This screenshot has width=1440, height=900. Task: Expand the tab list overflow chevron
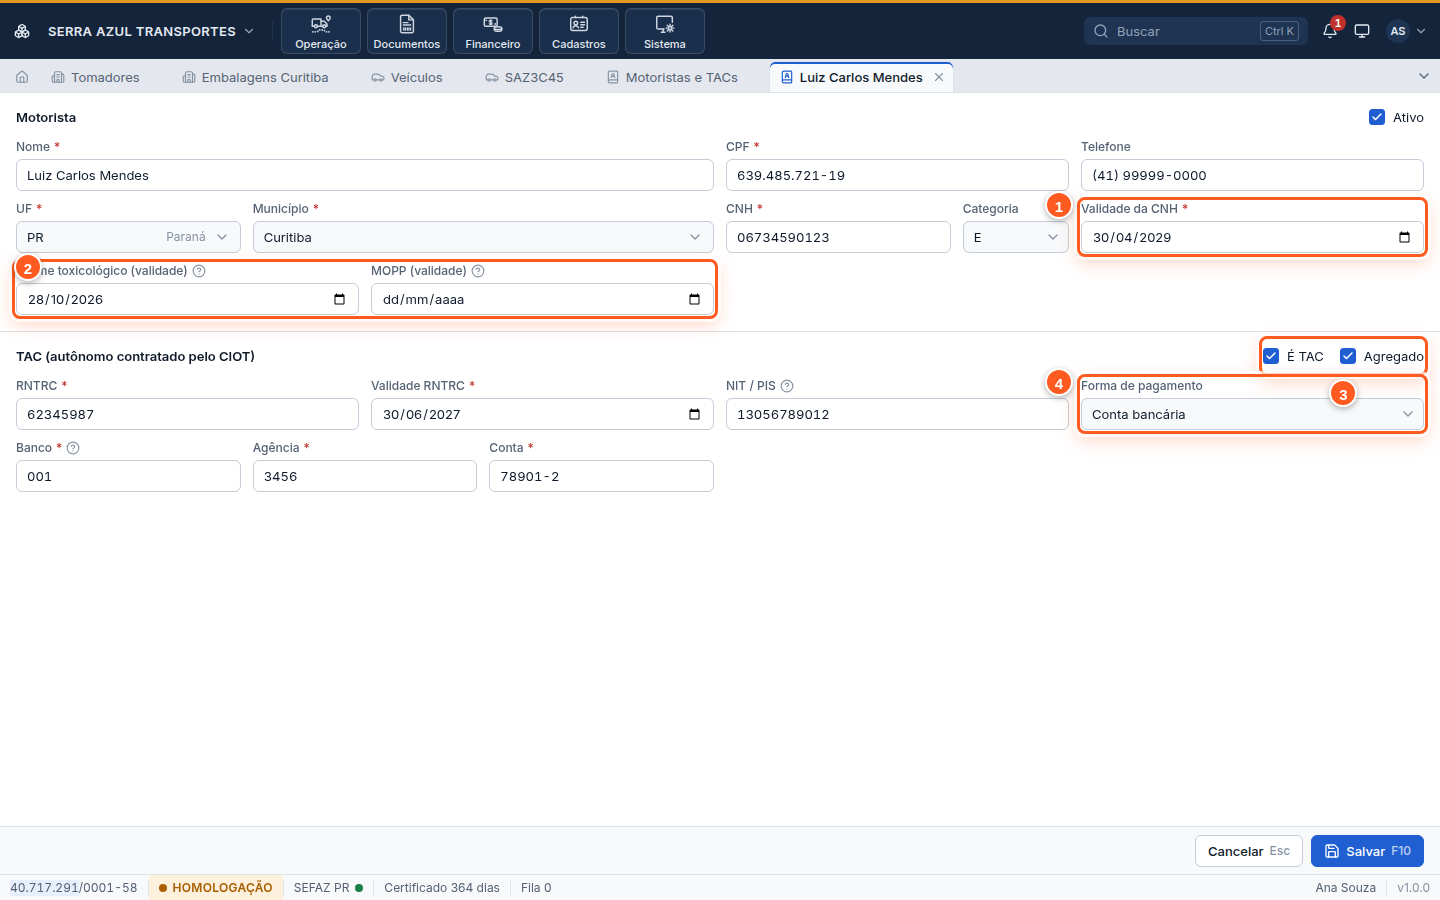(x=1424, y=76)
